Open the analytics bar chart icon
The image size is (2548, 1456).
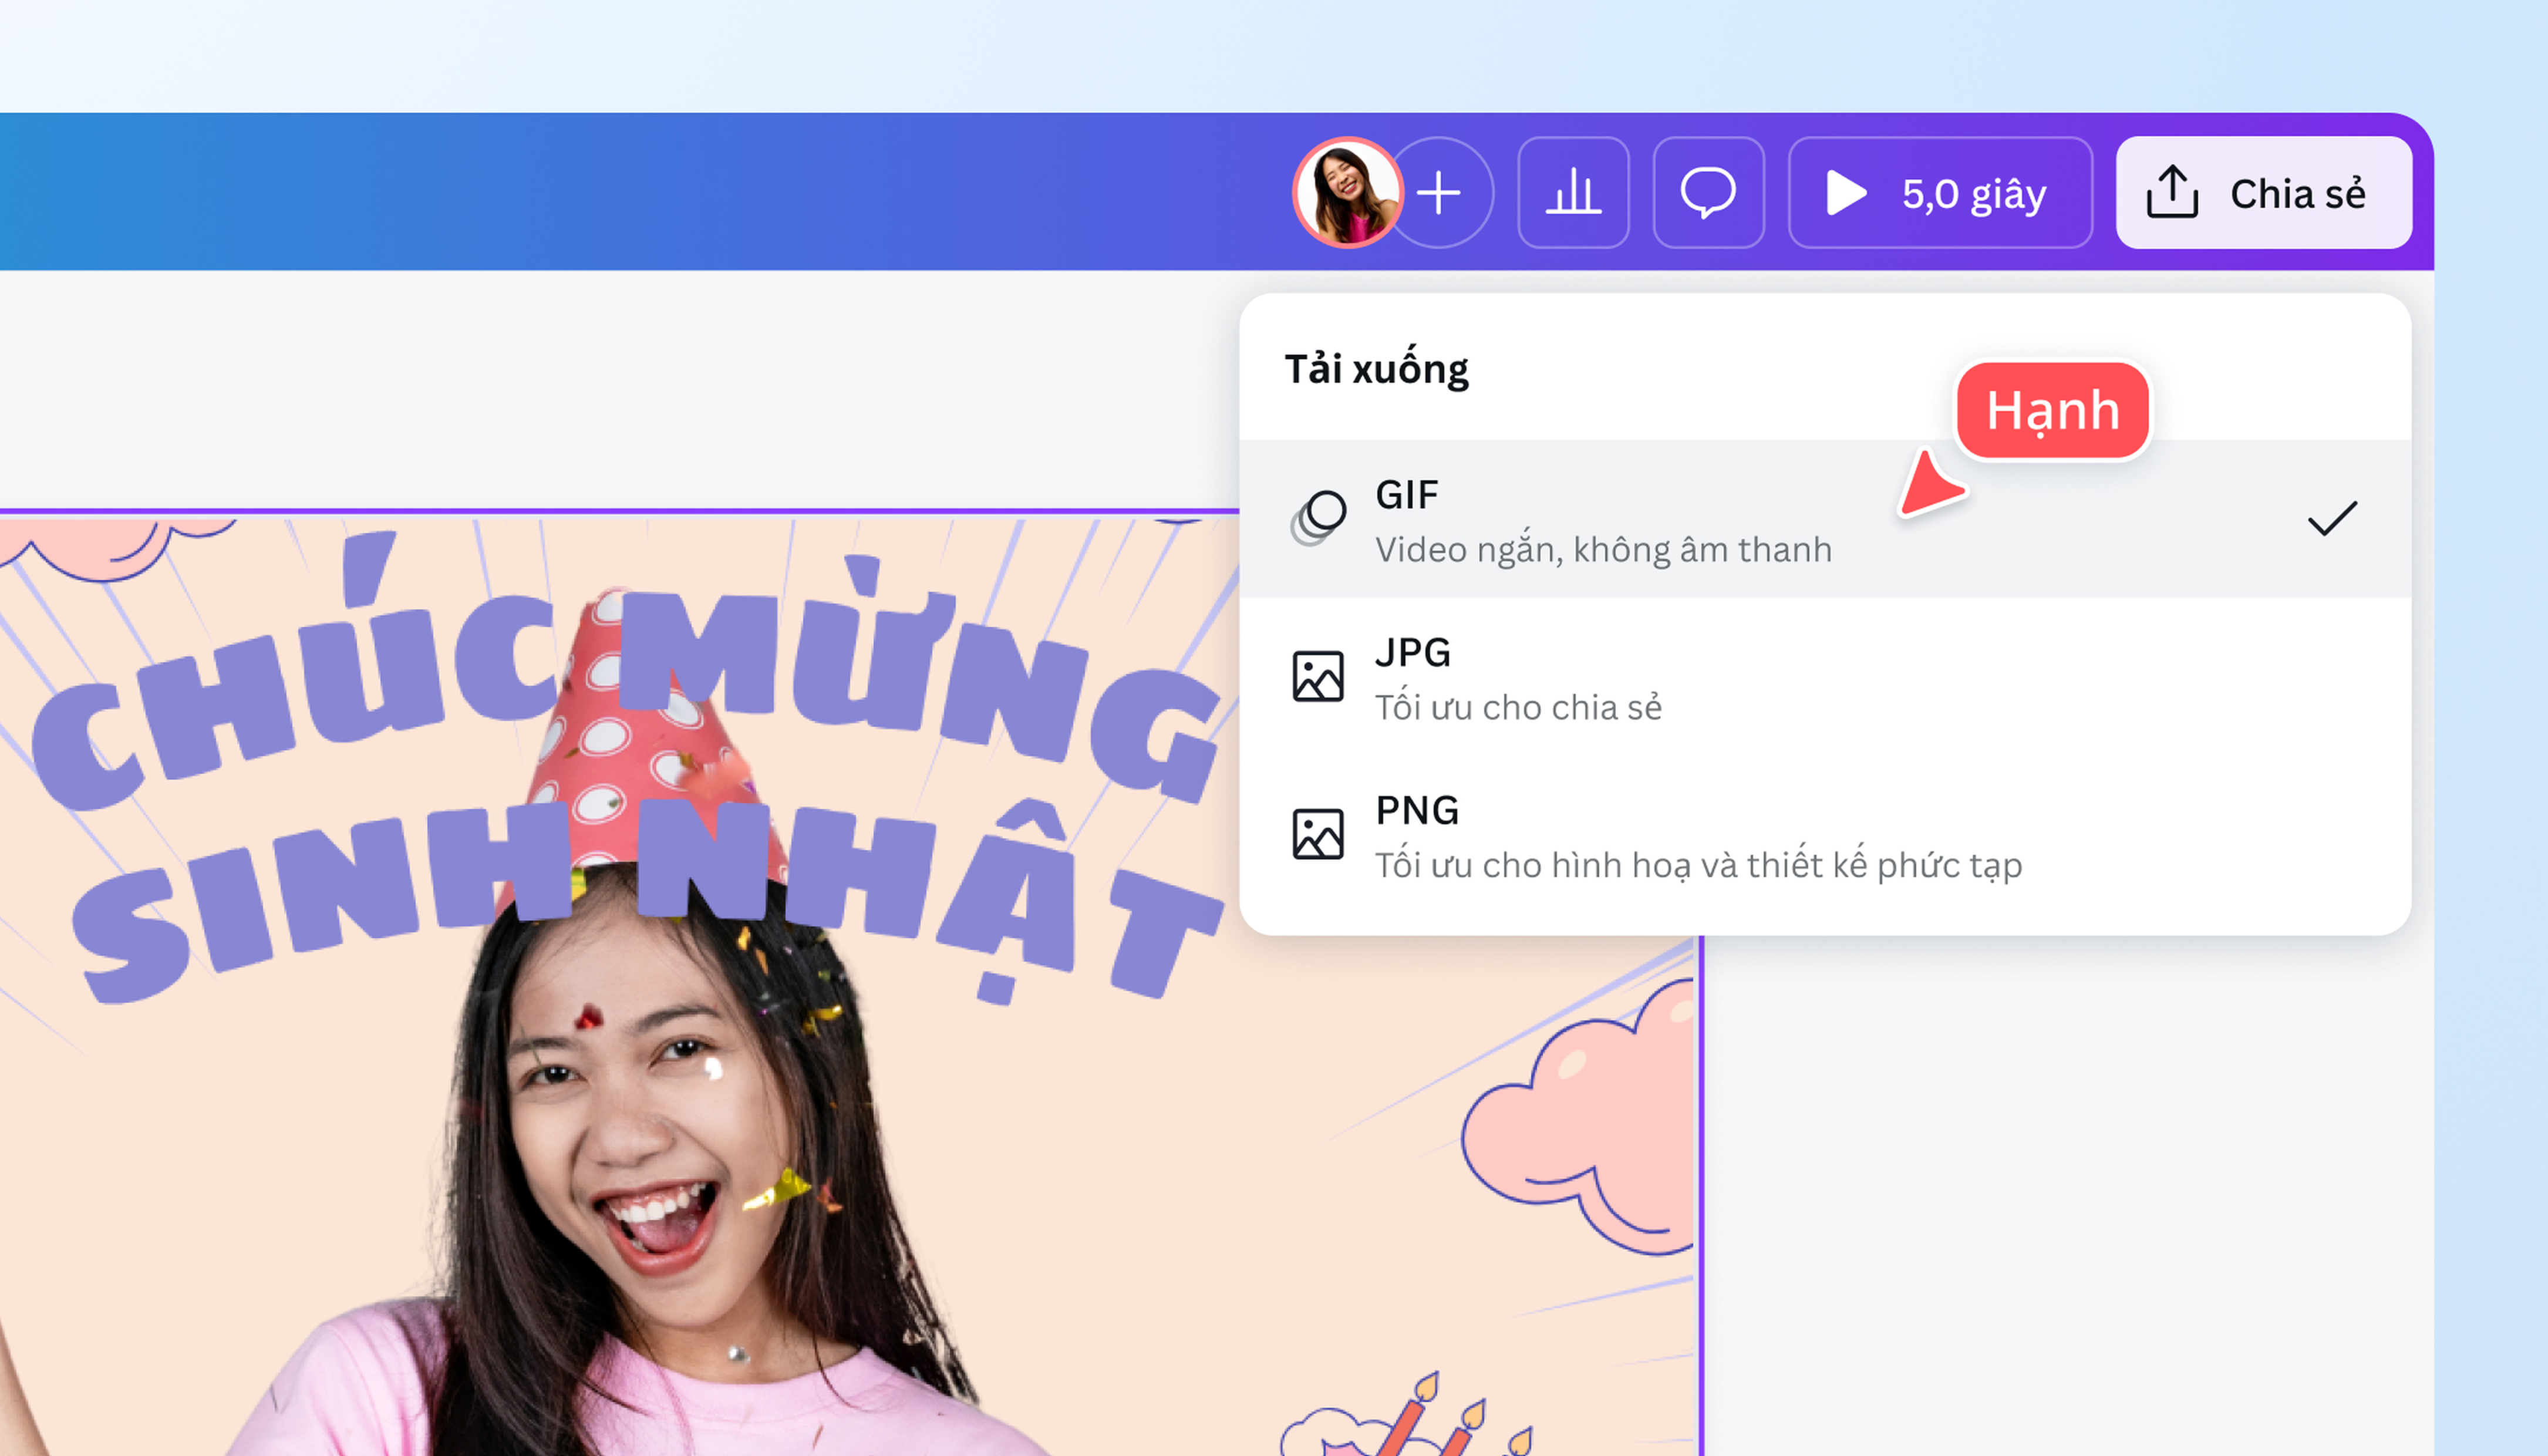[1573, 193]
